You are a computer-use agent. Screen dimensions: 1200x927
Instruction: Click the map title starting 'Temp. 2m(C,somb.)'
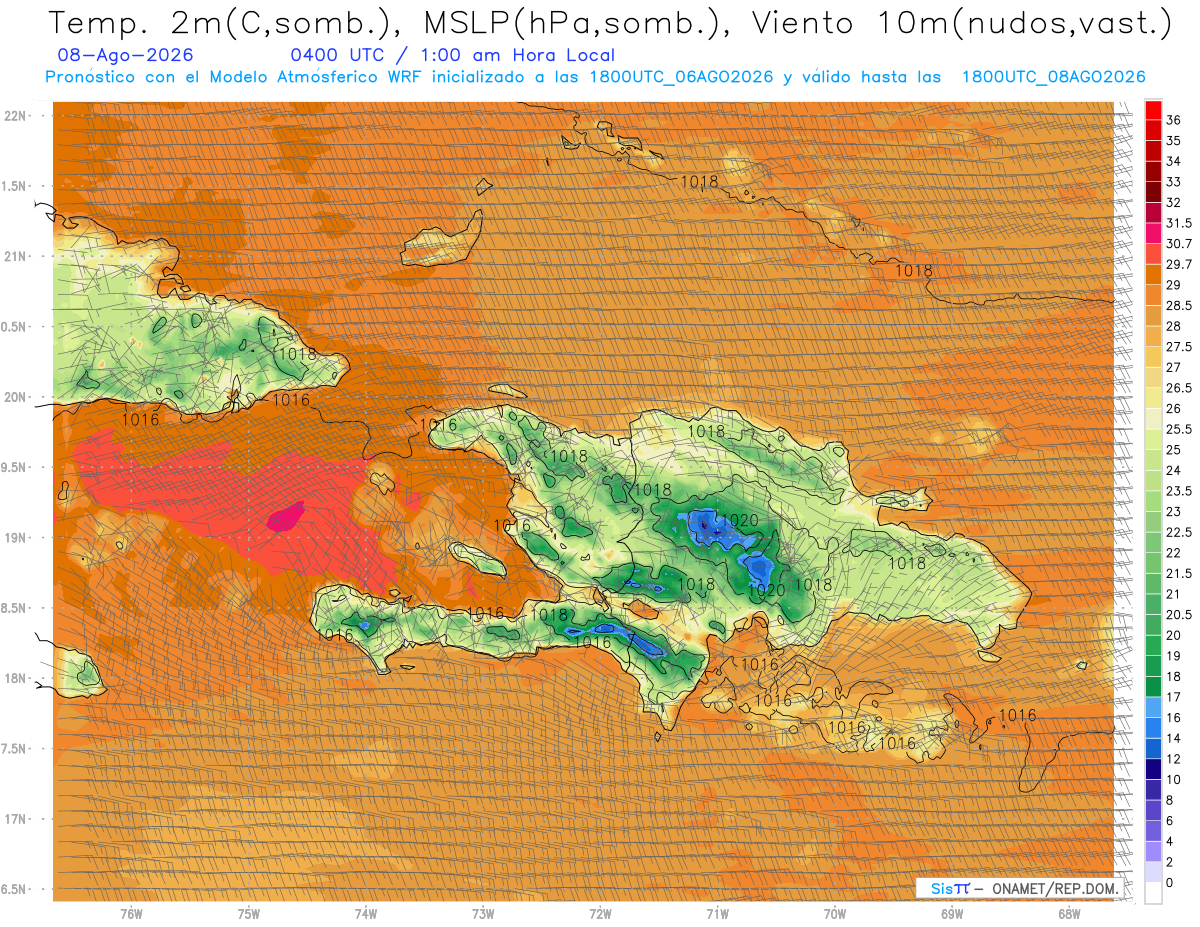609,23
